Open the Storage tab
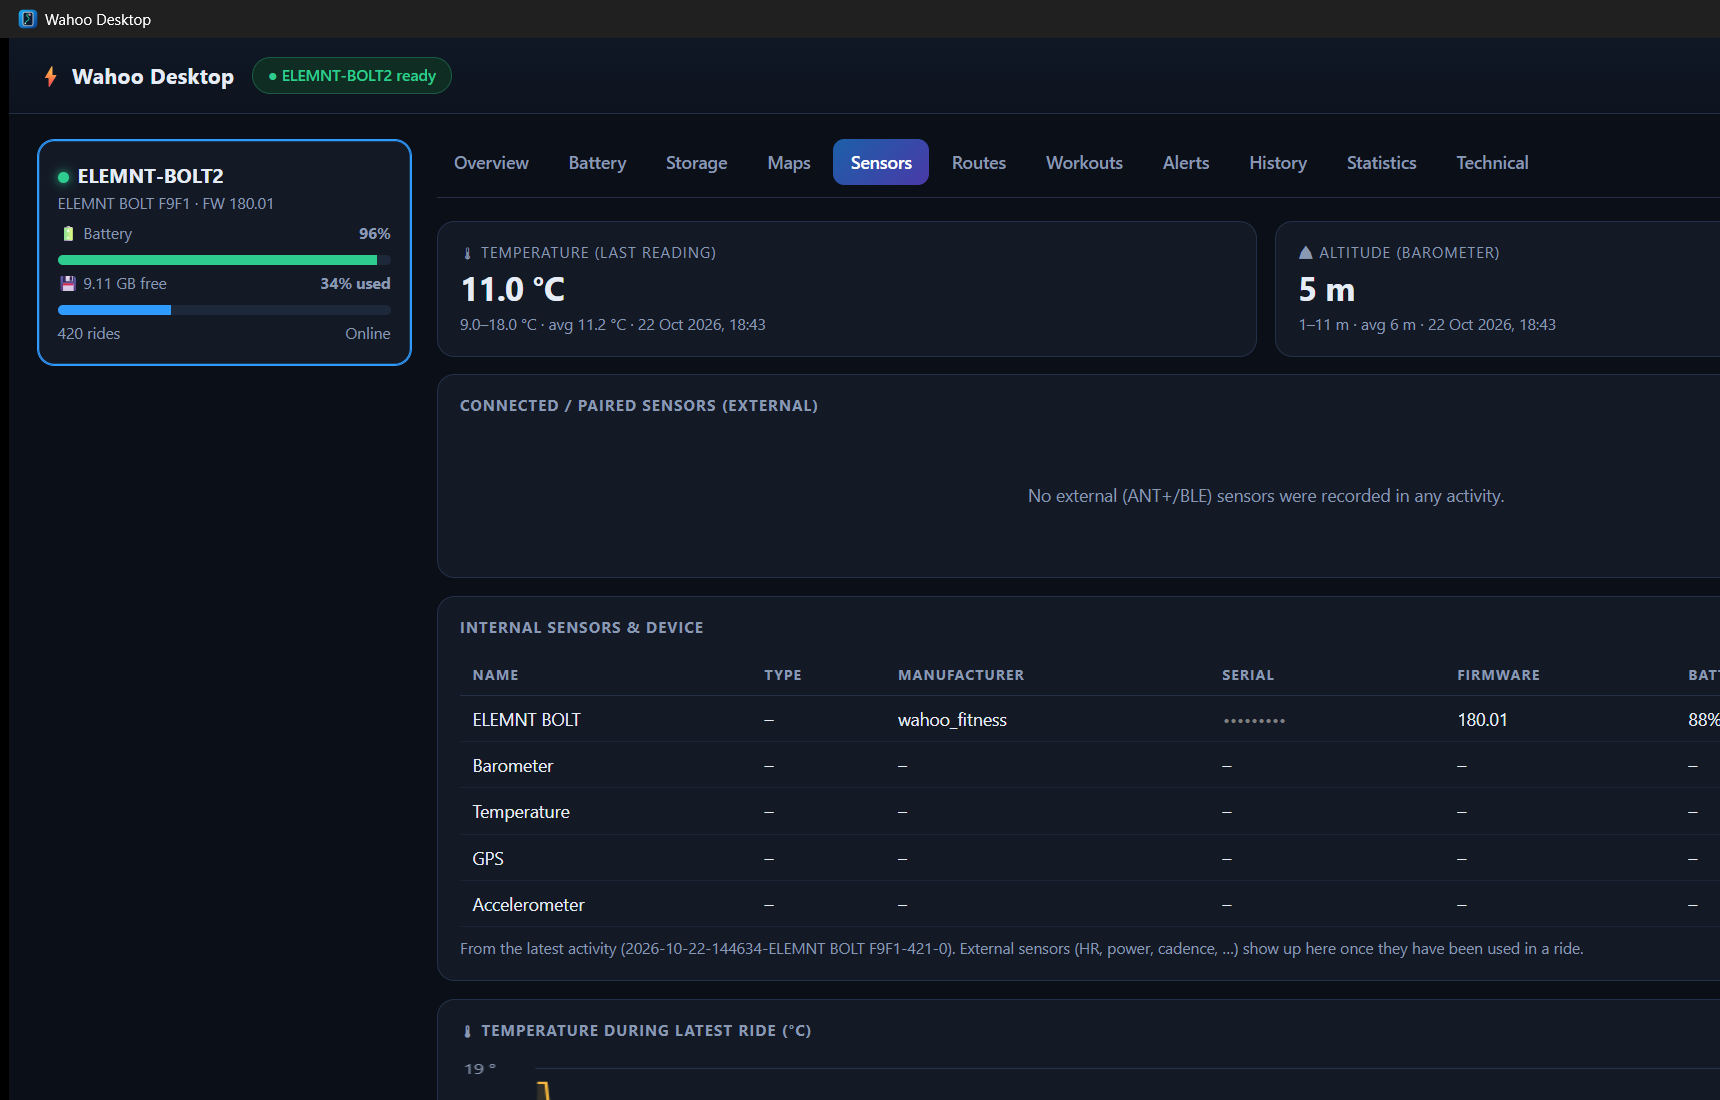This screenshot has height=1100, width=1720. pyautogui.click(x=697, y=163)
